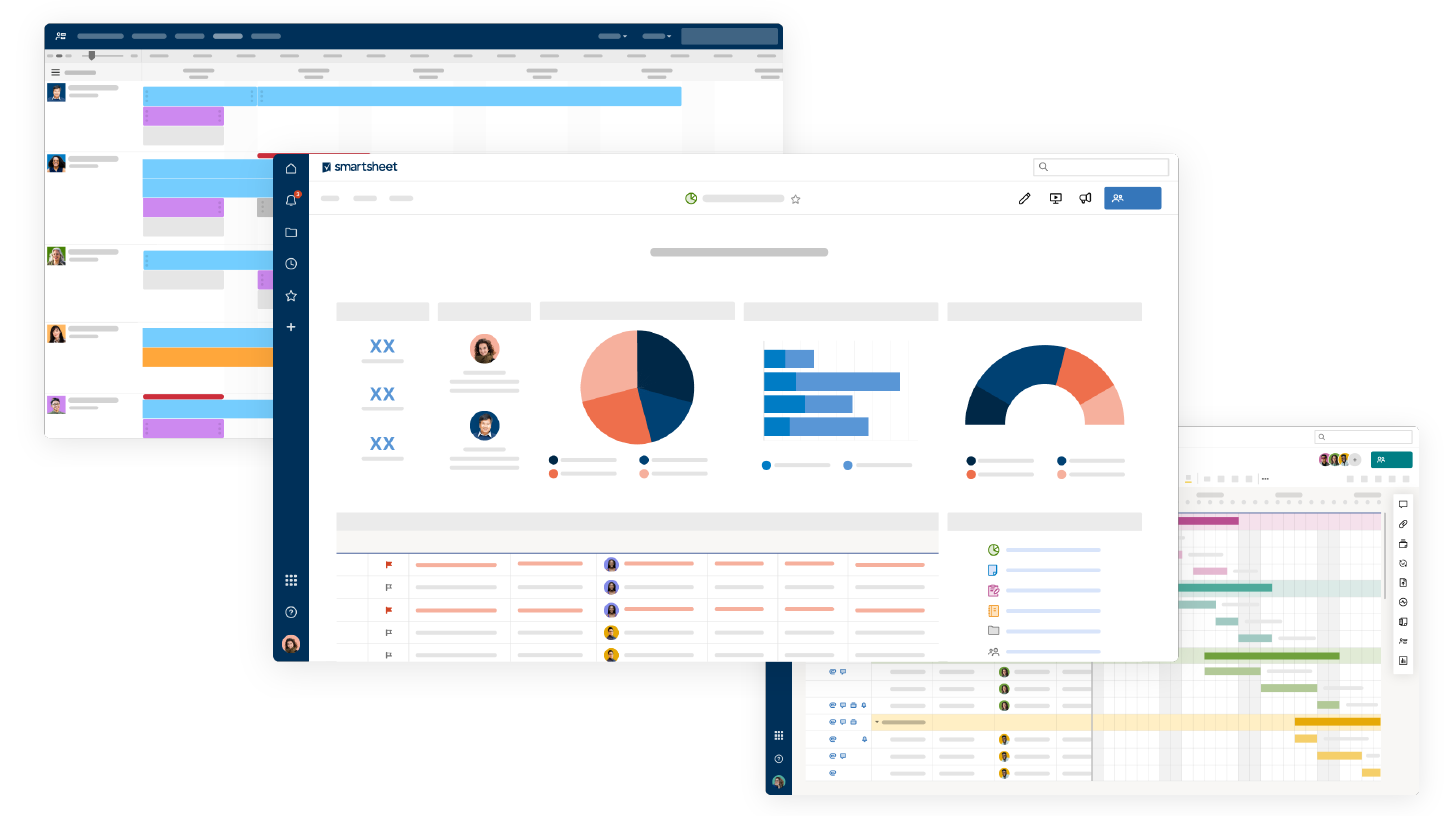Screen dimensions: 1451x816
Task: Open notifications bell with red badge
Action: tap(291, 200)
